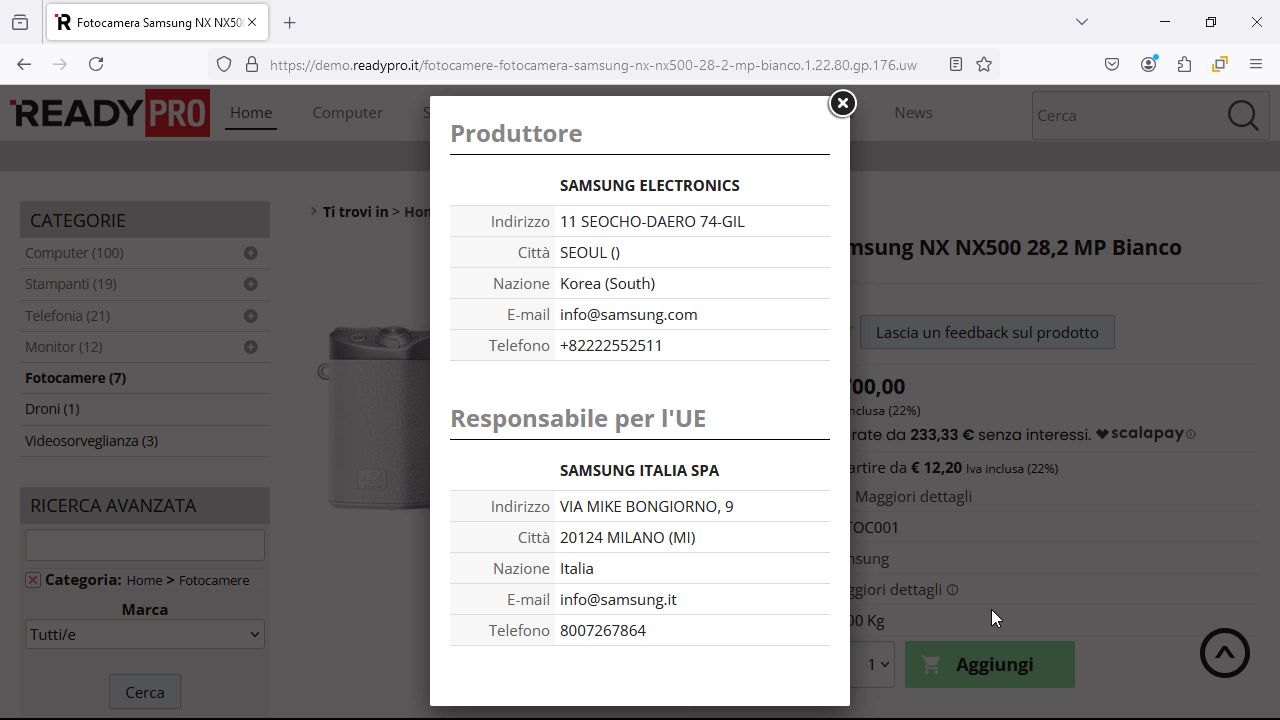Open a new browser tab
Image resolution: width=1280 pixels, height=720 pixels.
pyautogui.click(x=289, y=22)
